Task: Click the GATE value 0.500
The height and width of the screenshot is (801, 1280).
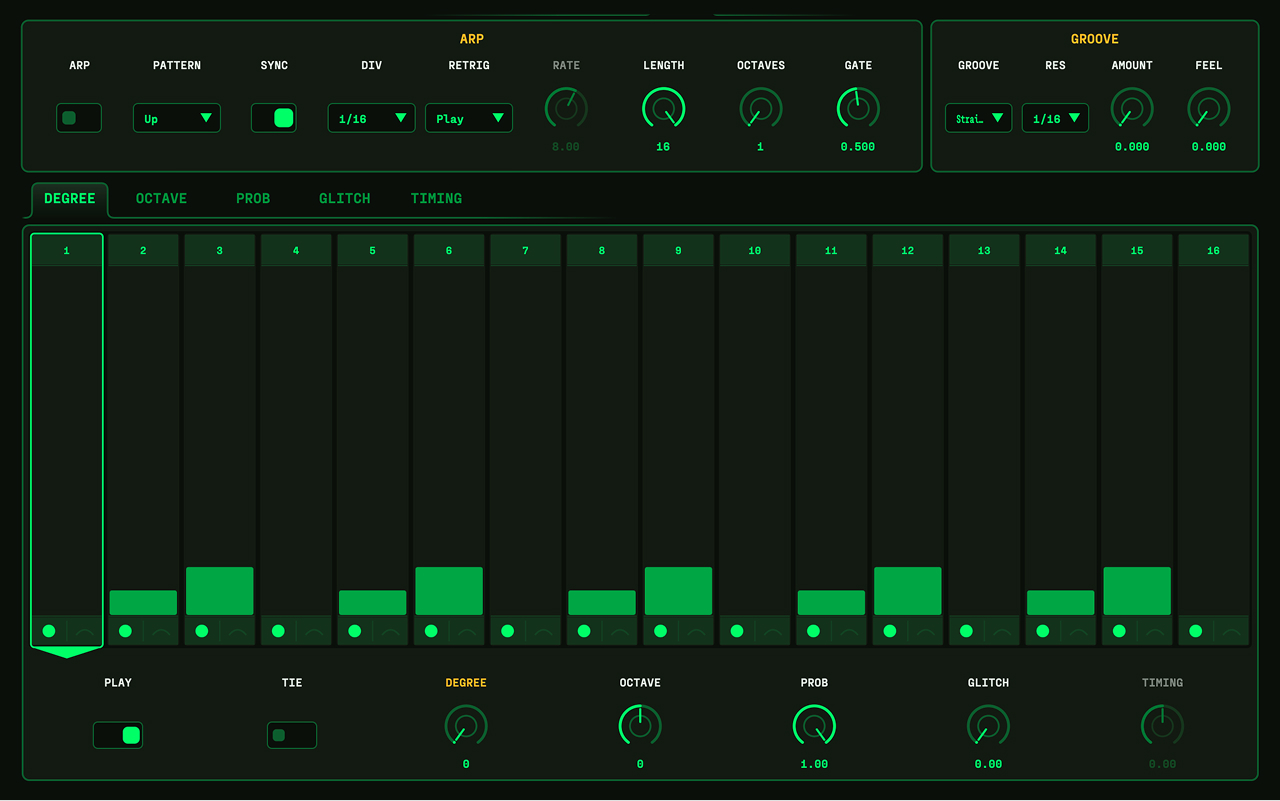Action: tap(858, 147)
